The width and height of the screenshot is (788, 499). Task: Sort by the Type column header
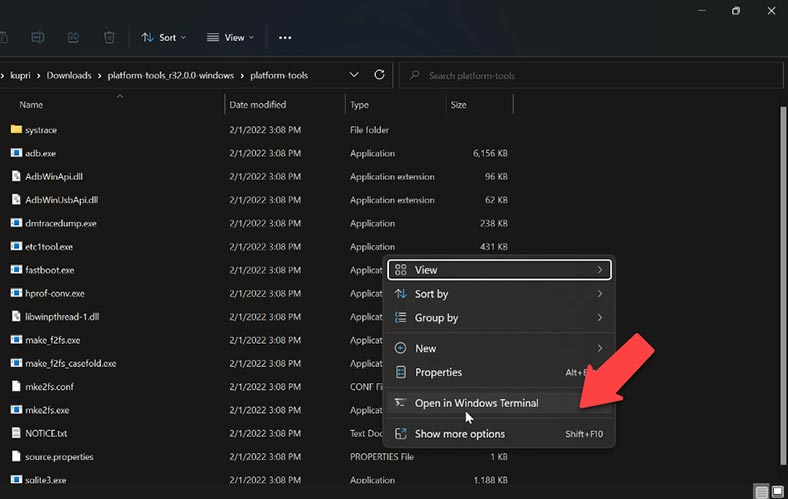pos(359,105)
